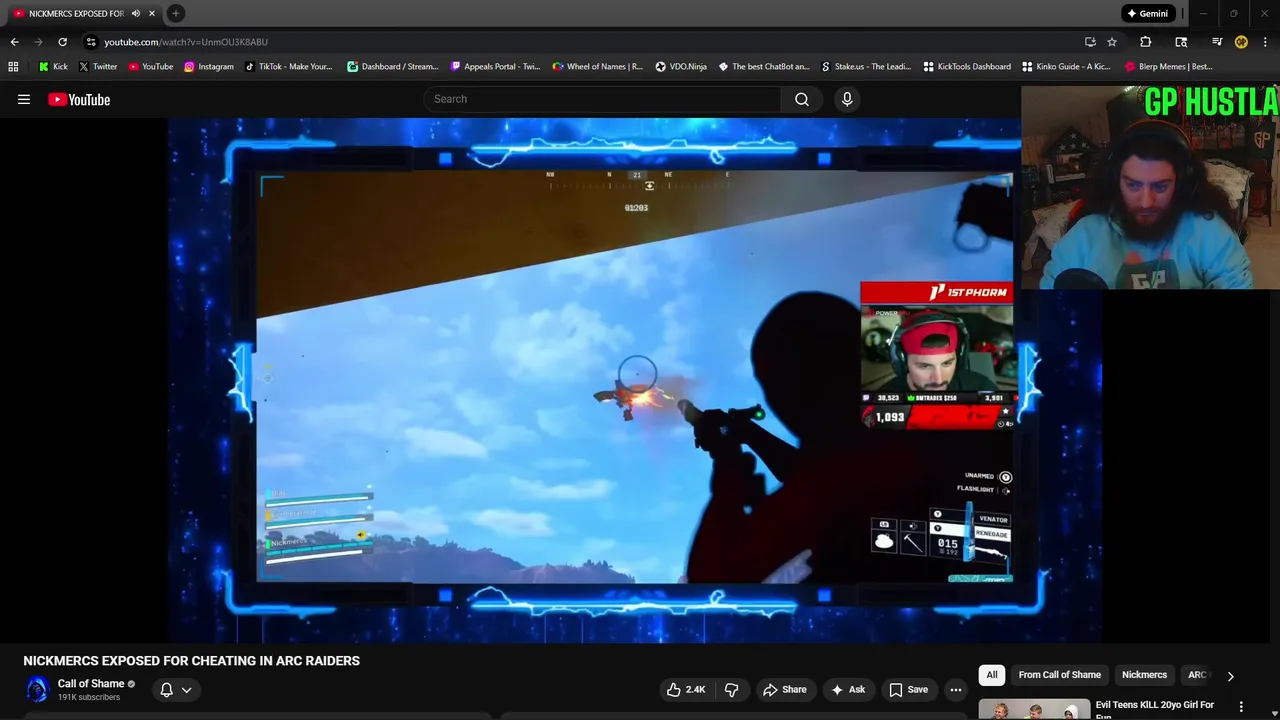
Task: Open the Twitter bookmark
Action: [x=98, y=67]
